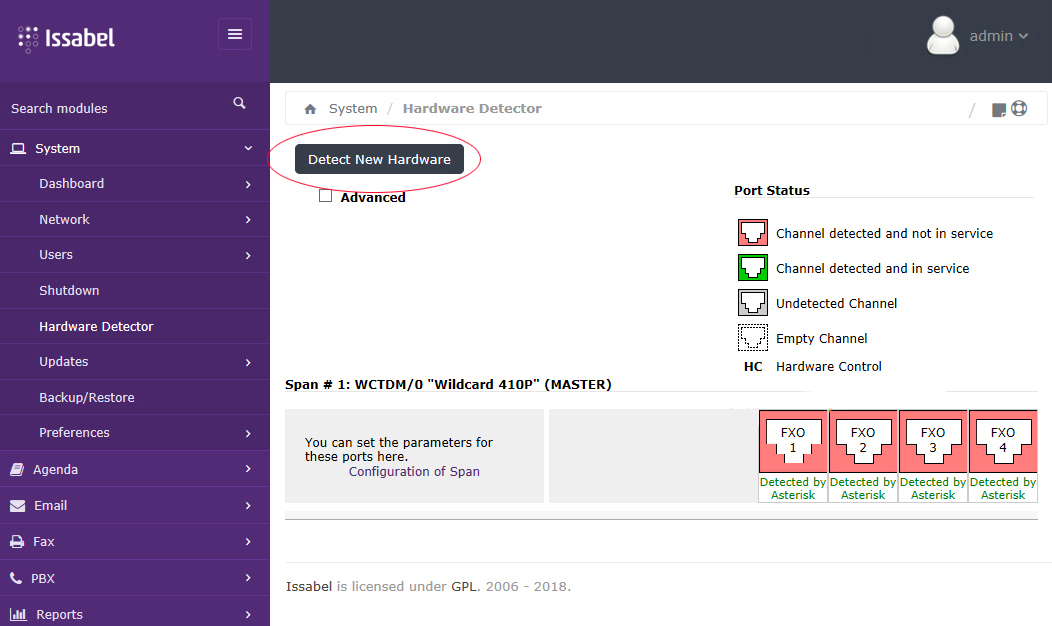Open Backup/Restore in the sidebar
Screen dimensions: 1052x626
tap(86, 397)
